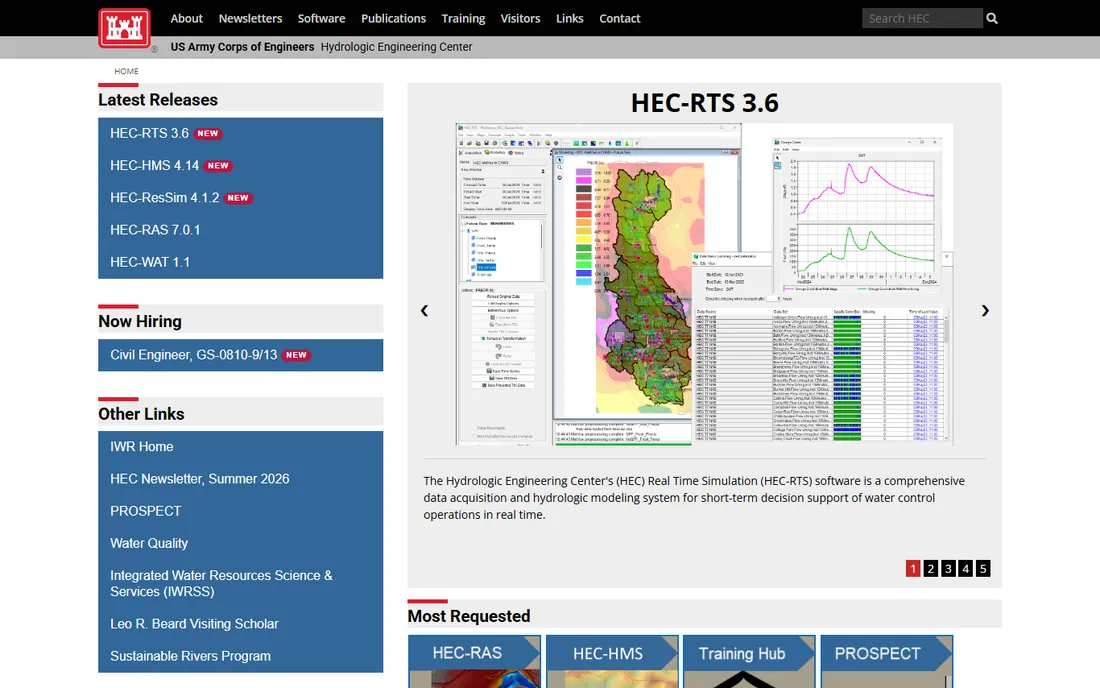Open the Contact menu
Image resolution: width=1100 pixels, height=688 pixels.
619,18
